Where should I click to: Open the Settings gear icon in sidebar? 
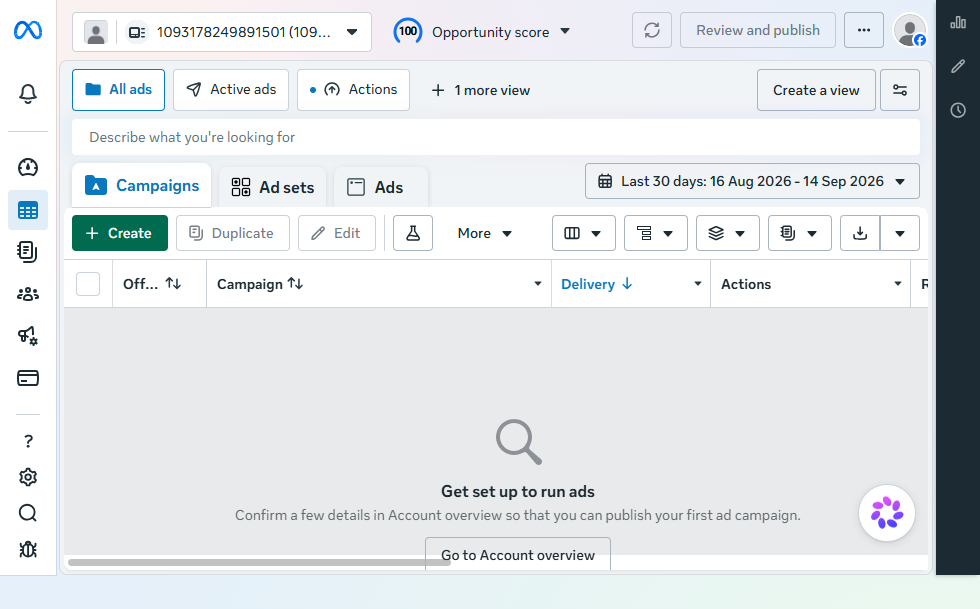pyautogui.click(x=28, y=477)
